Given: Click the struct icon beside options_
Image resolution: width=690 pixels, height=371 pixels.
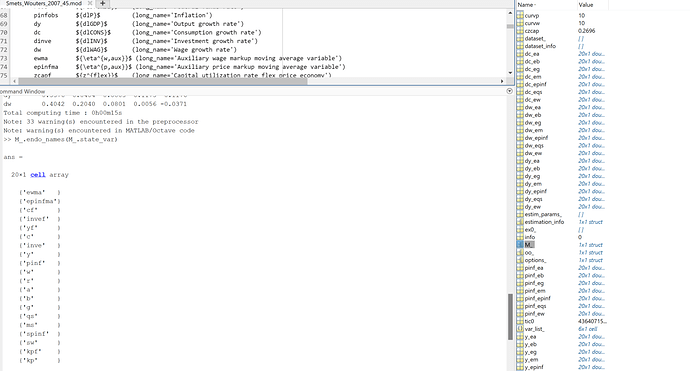Looking at the screenshot, I should [520, 260].
